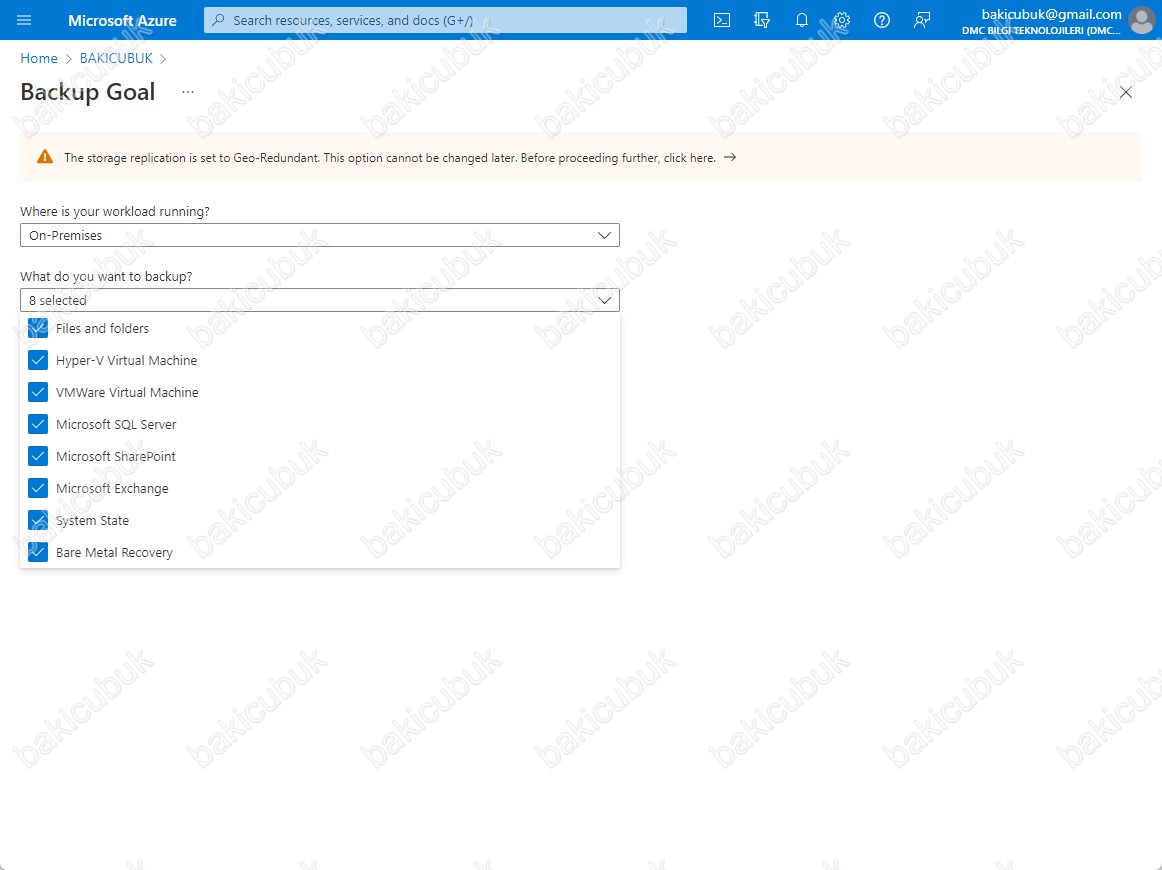The width and height of the screenshot is (1162, 870).
Task: Click the 'Backup Goal' page title
Action: pos(87,92)
